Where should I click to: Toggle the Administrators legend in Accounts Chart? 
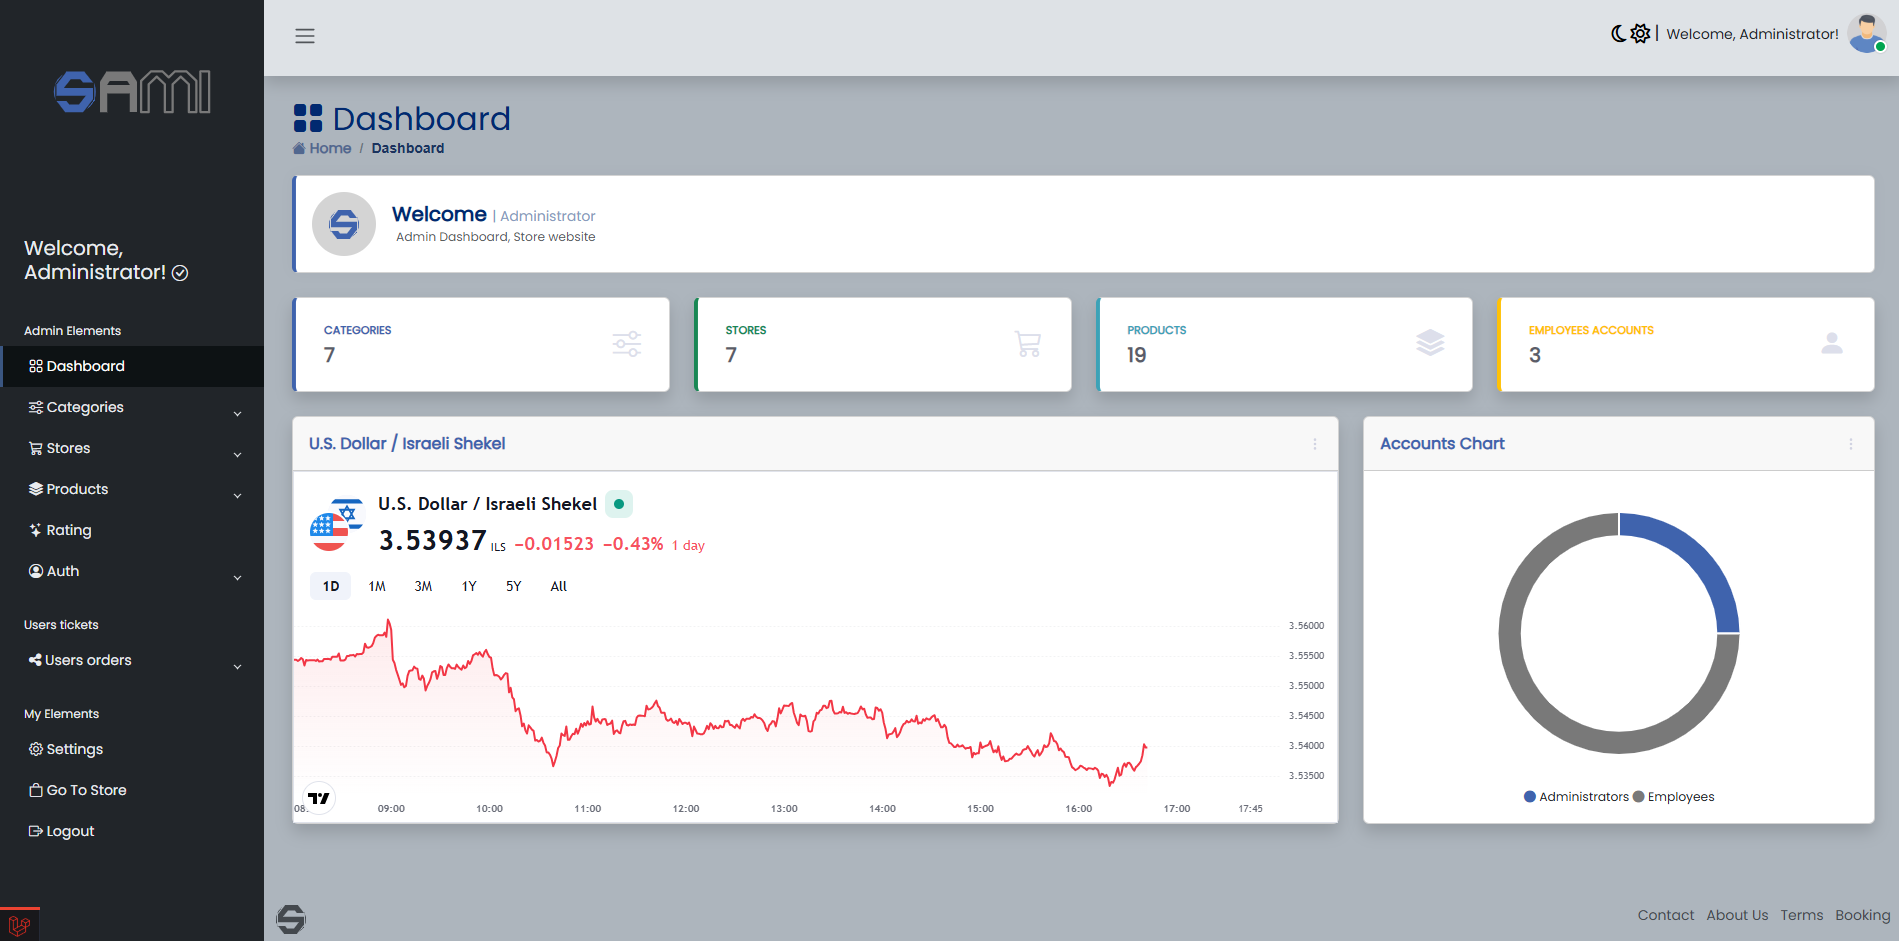[1576, 796]
